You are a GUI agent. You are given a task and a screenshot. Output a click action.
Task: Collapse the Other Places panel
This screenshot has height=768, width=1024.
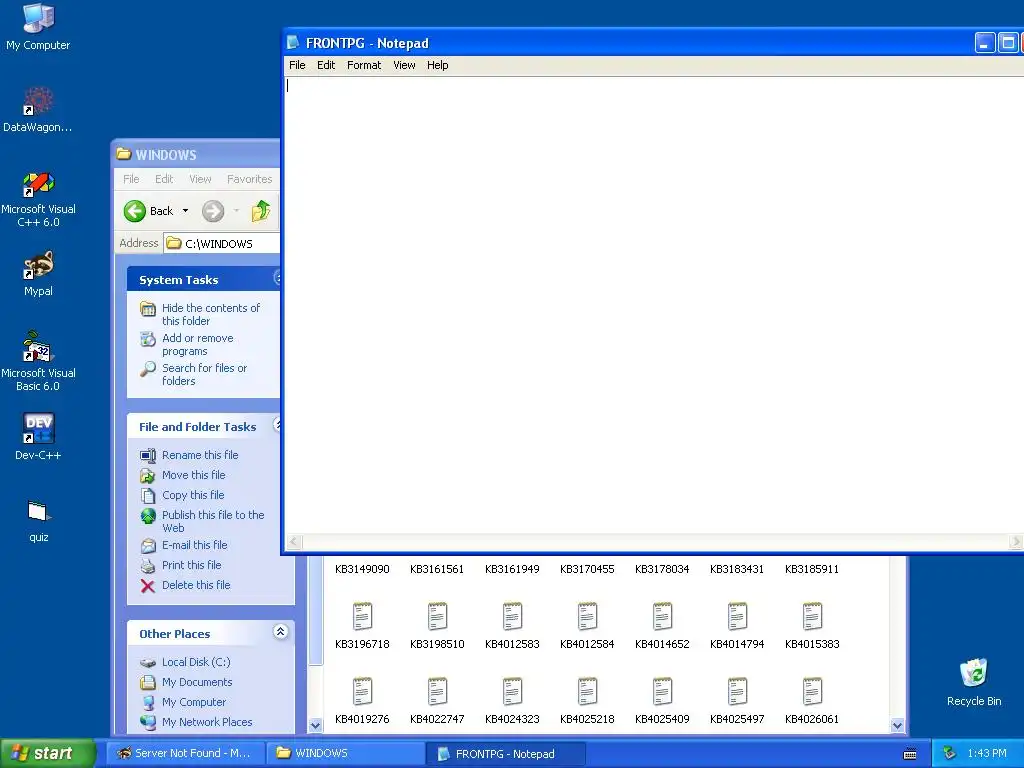tap(280, 632)
